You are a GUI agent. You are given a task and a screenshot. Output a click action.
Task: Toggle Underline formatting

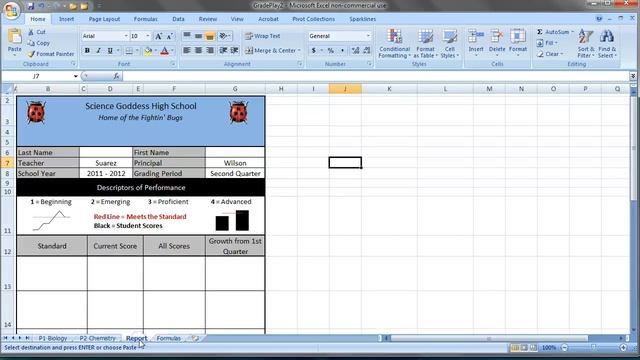click(110, 51)
